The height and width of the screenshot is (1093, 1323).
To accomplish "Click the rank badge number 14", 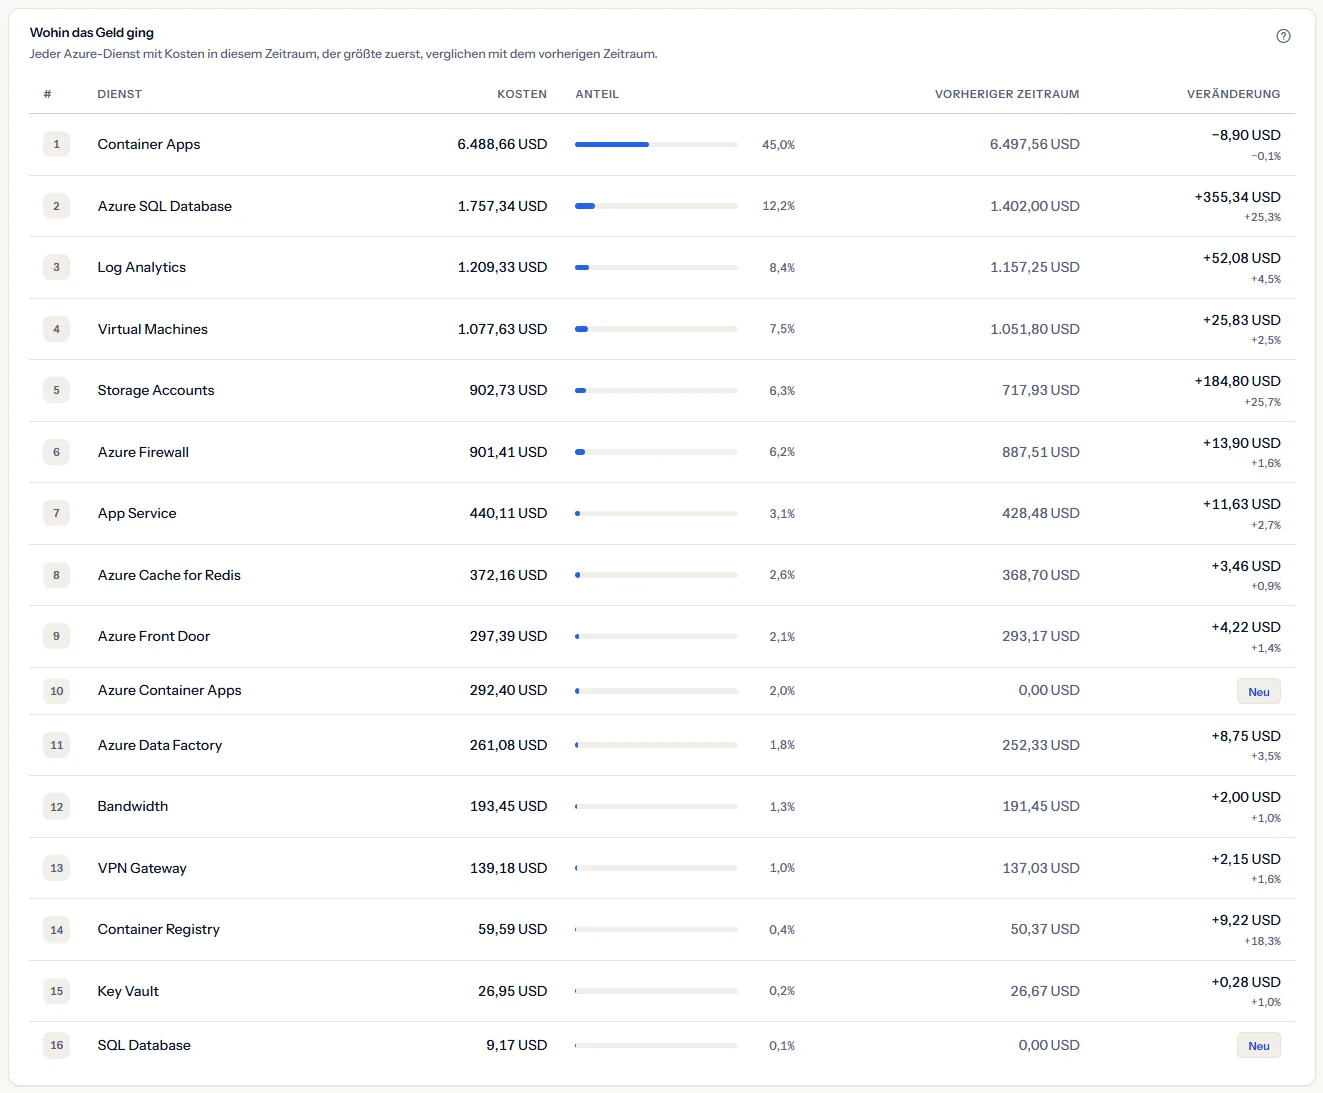I will pyautogui.click(x=56, y=930).
